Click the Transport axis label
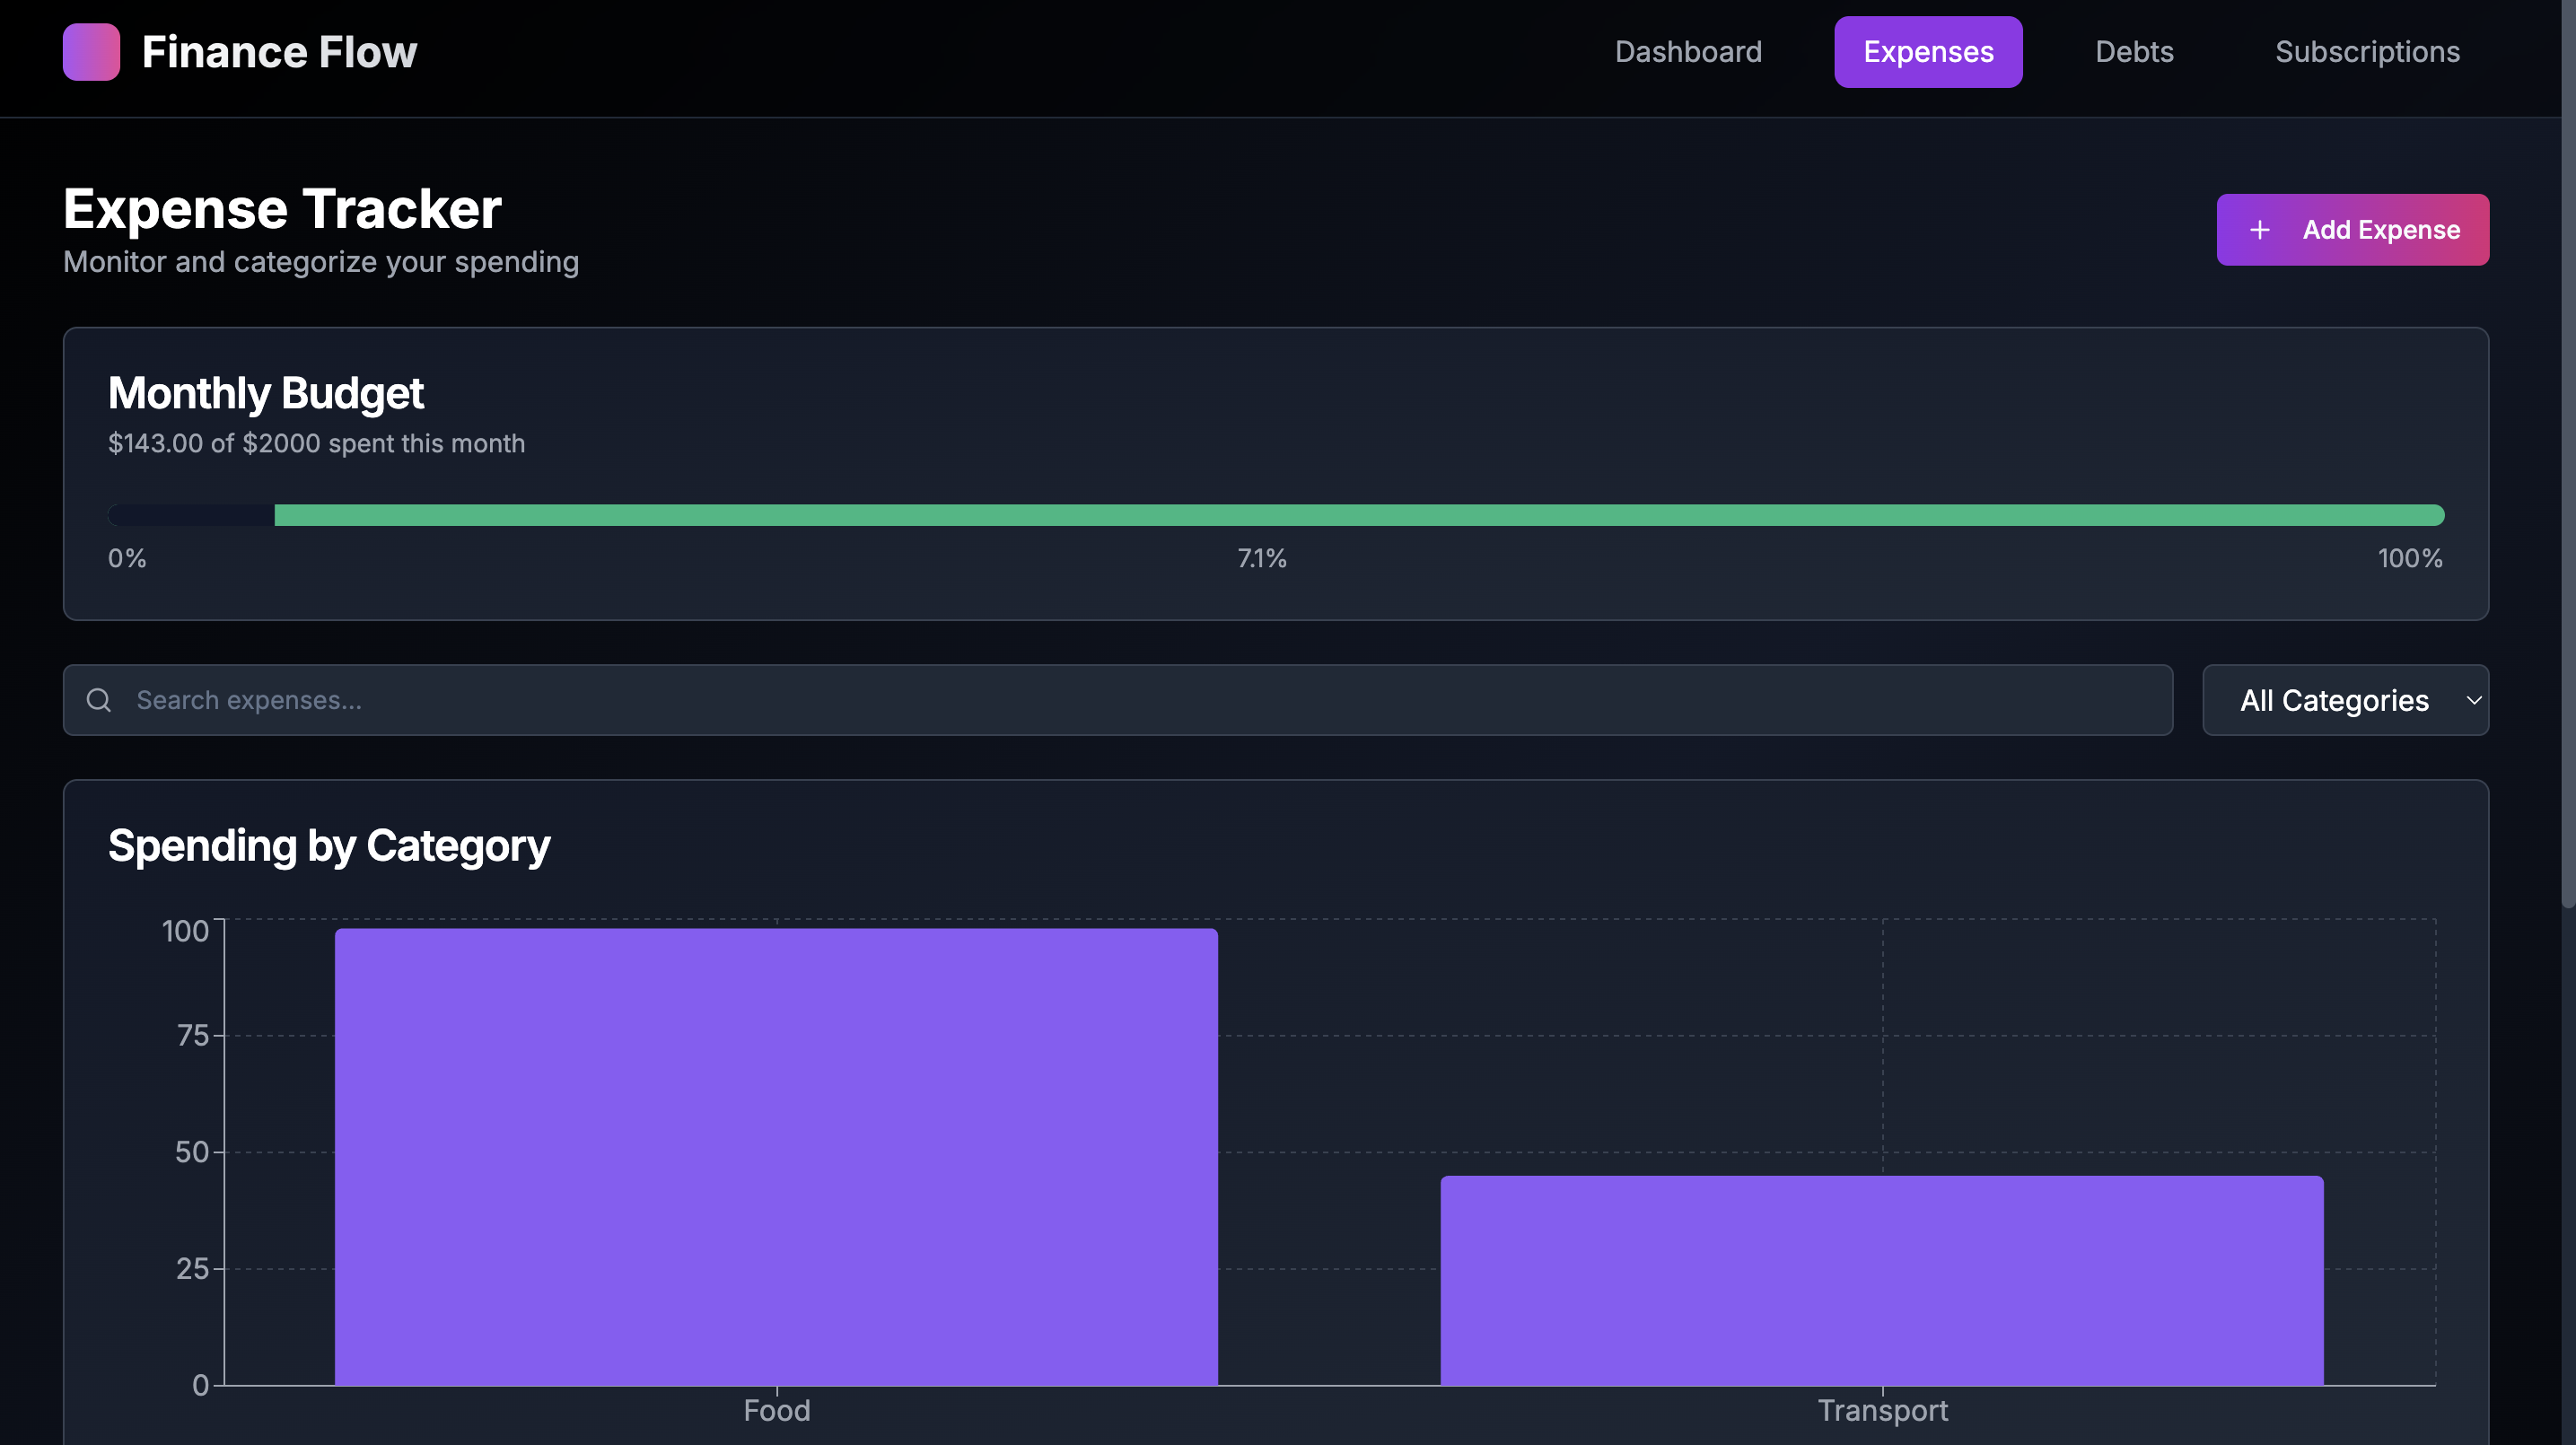2576x1445 pixels. tap(1881, 1410)
